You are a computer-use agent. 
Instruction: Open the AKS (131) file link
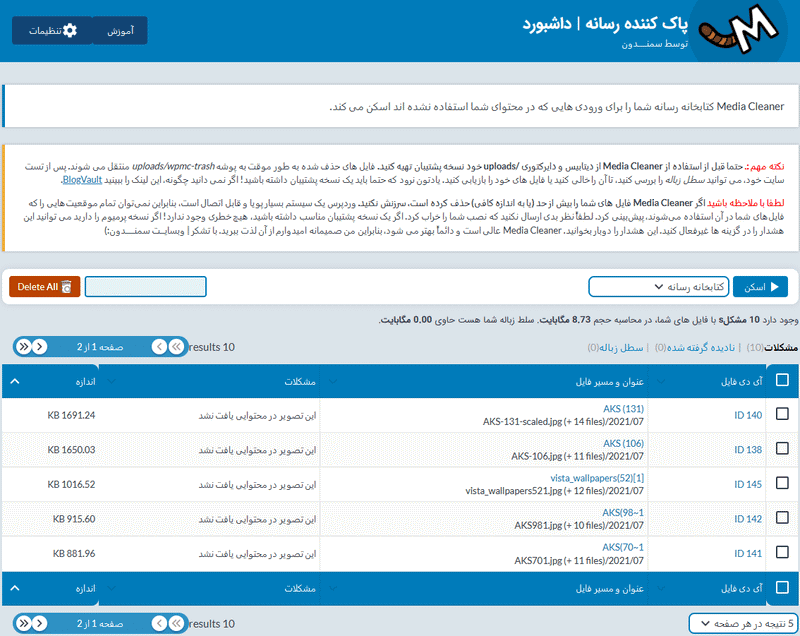tap(623, 409)
